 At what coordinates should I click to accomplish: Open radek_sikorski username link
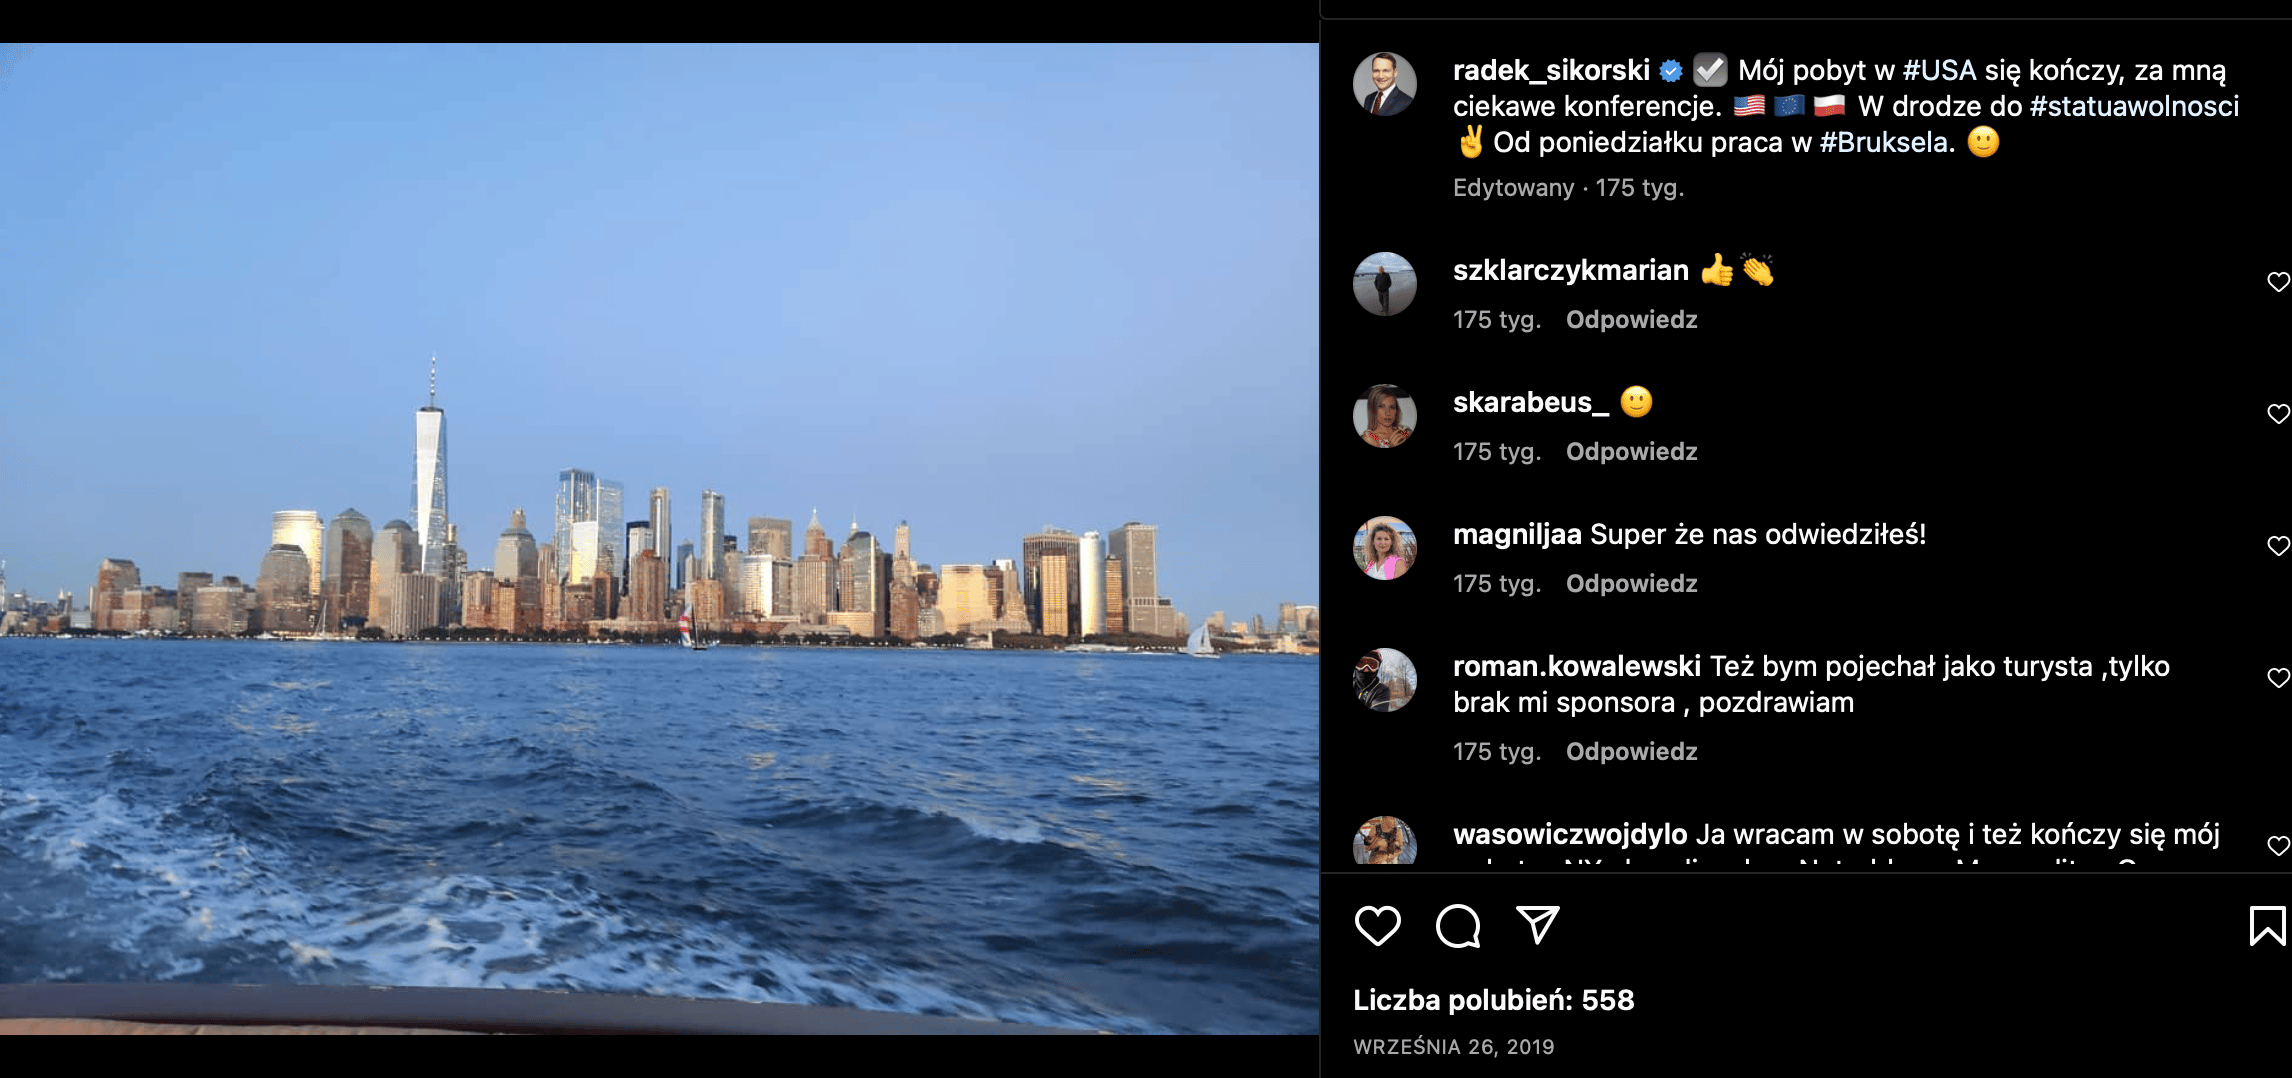tap(1551, 70)
